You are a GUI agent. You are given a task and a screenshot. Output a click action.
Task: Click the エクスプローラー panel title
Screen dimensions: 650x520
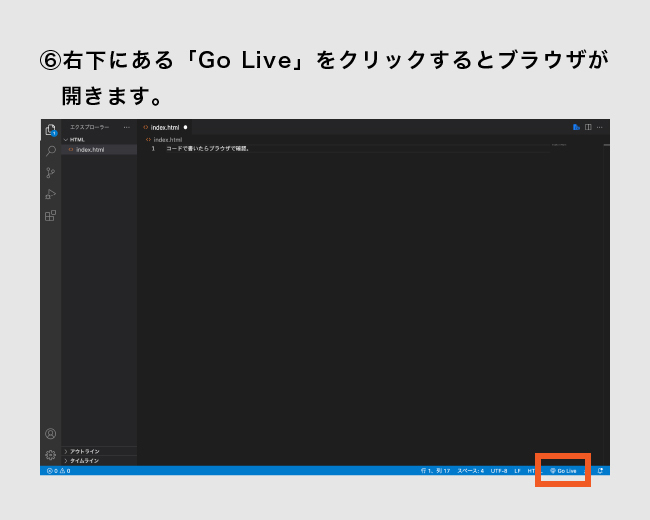click(x=90, y=127)
